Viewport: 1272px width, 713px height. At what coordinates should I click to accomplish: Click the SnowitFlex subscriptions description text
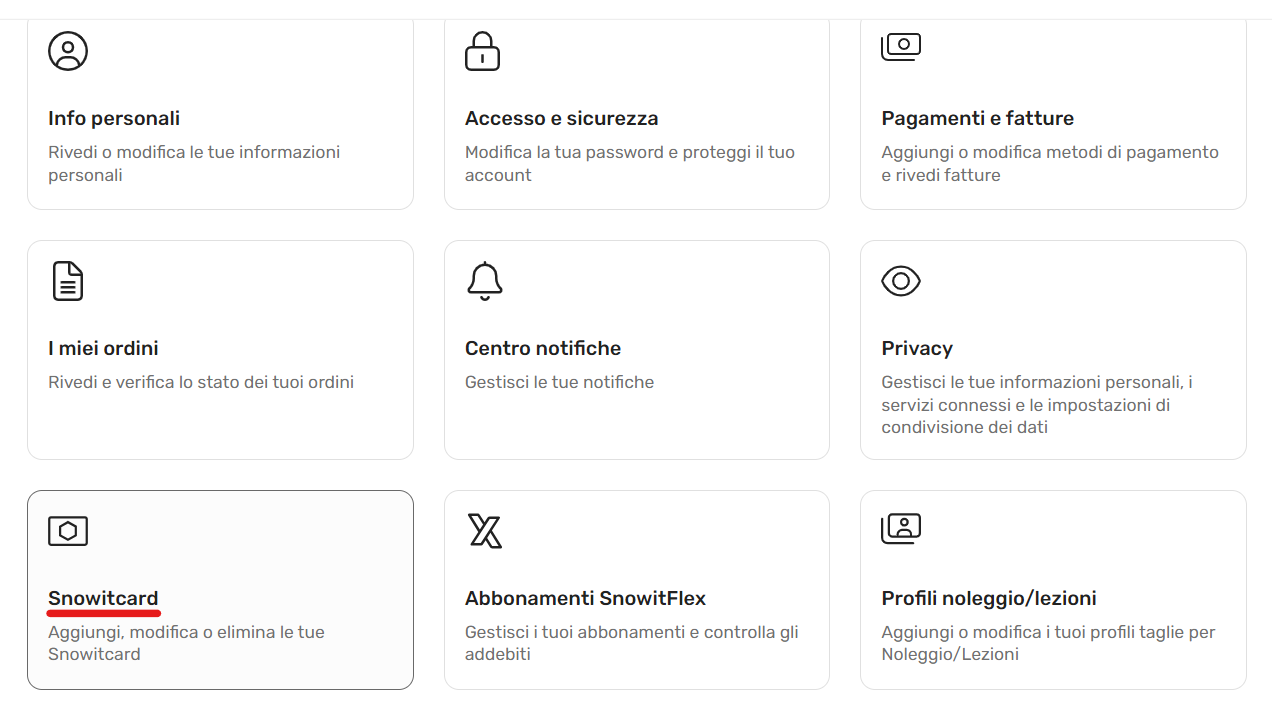[631, 643]
